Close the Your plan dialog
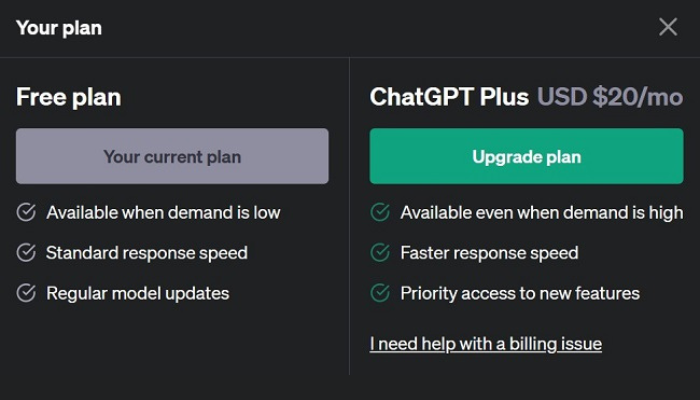700x400 pixels. [x=668, y=27]
